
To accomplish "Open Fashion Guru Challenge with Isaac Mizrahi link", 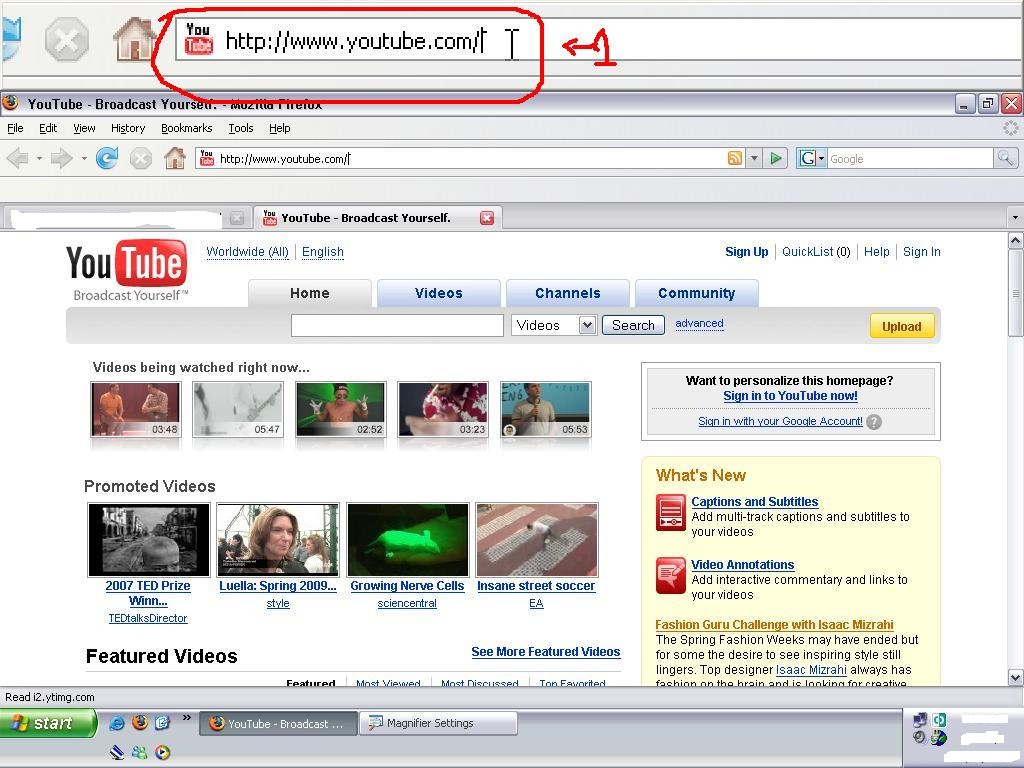I will pyautogui.click(x=775, y=624).
